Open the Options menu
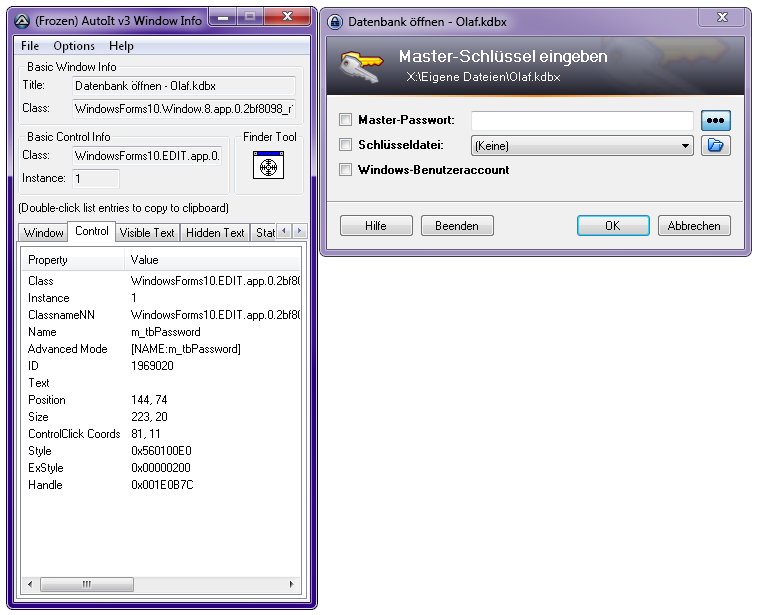761x615 pixels. [x=74, y=46]
